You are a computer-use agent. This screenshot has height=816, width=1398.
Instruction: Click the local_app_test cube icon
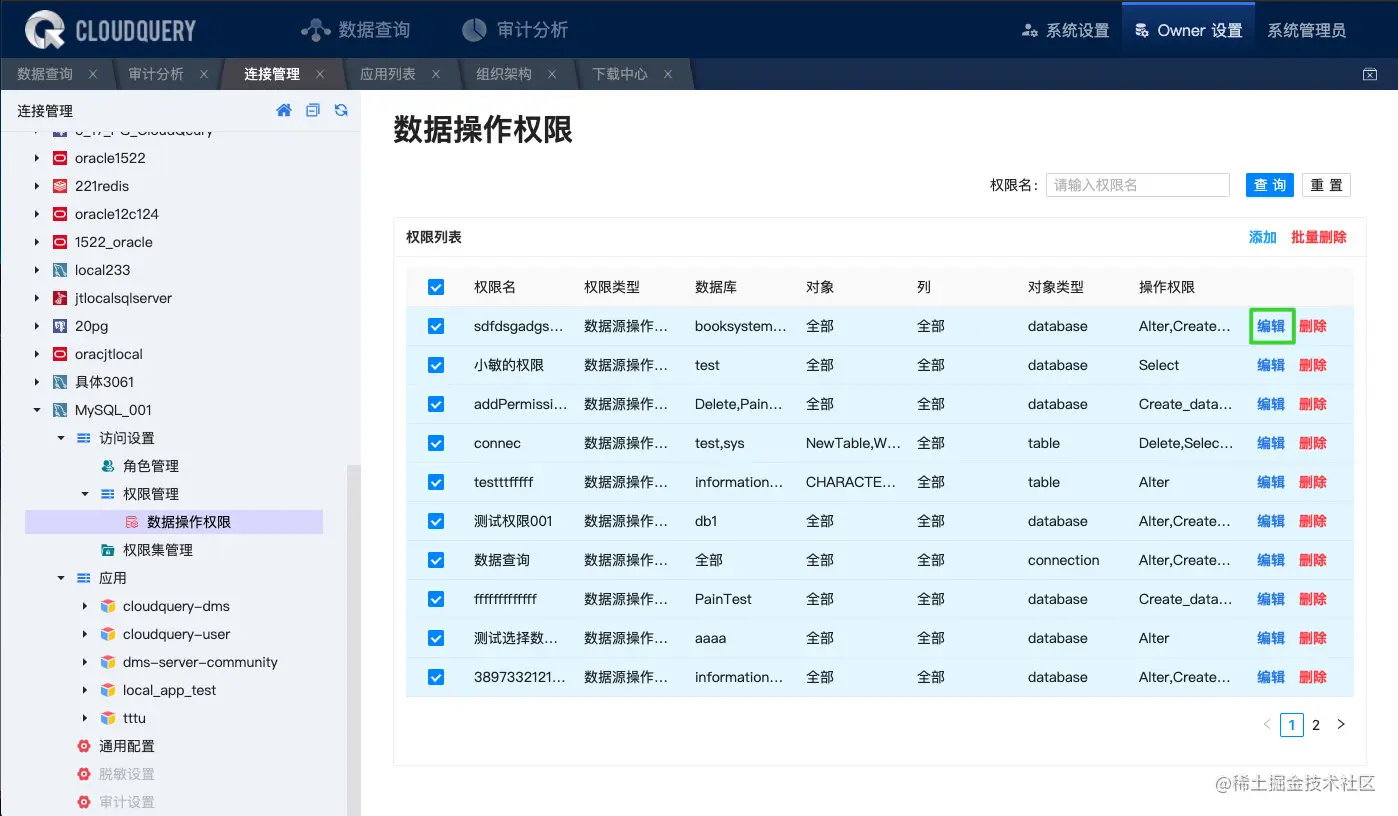click(108, 690)
